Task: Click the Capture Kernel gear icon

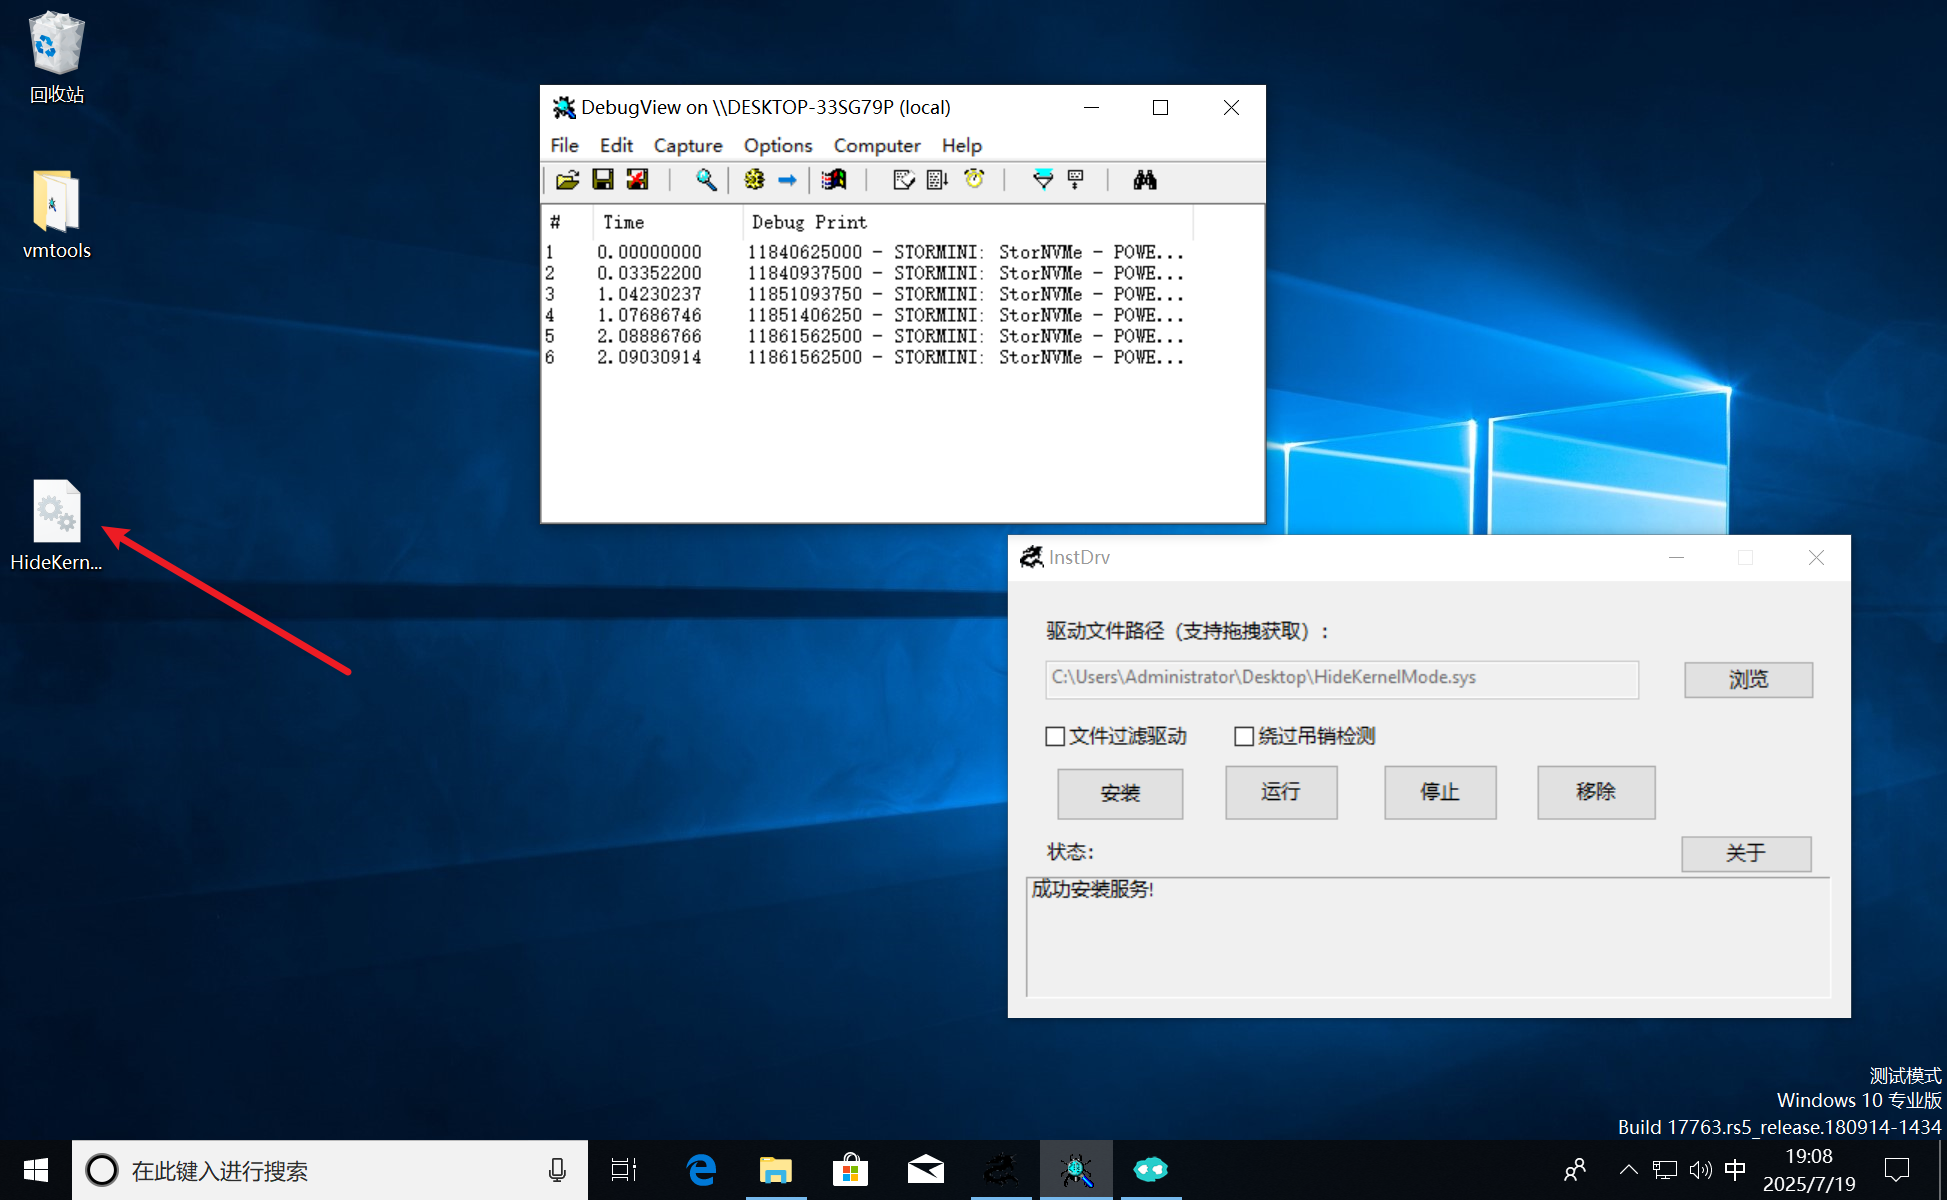Action: 754,180
